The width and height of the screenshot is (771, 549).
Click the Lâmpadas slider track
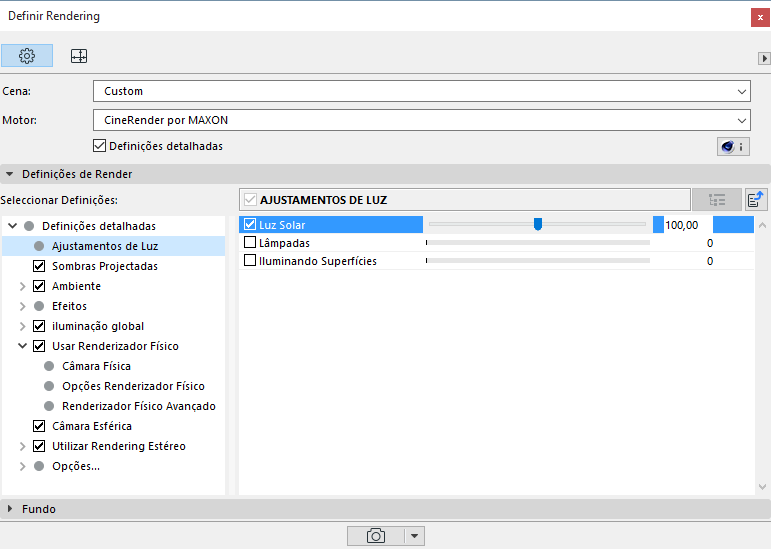click(538, 242)
